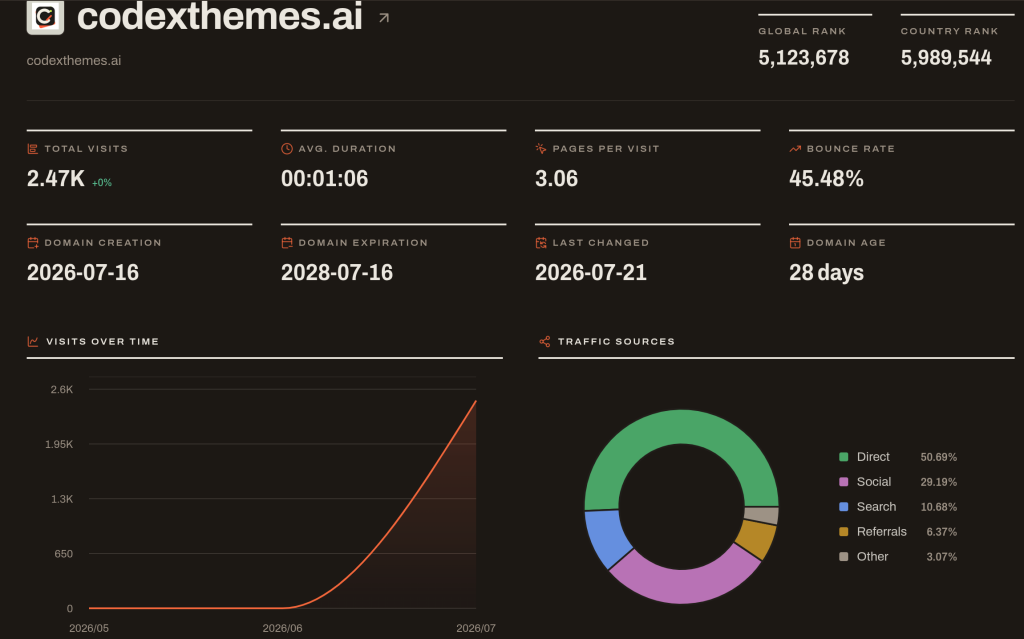Click the codexthemes.ai site logo icon
The width and height of the screenshot is (1024, 639).
(x=45, y=16)
